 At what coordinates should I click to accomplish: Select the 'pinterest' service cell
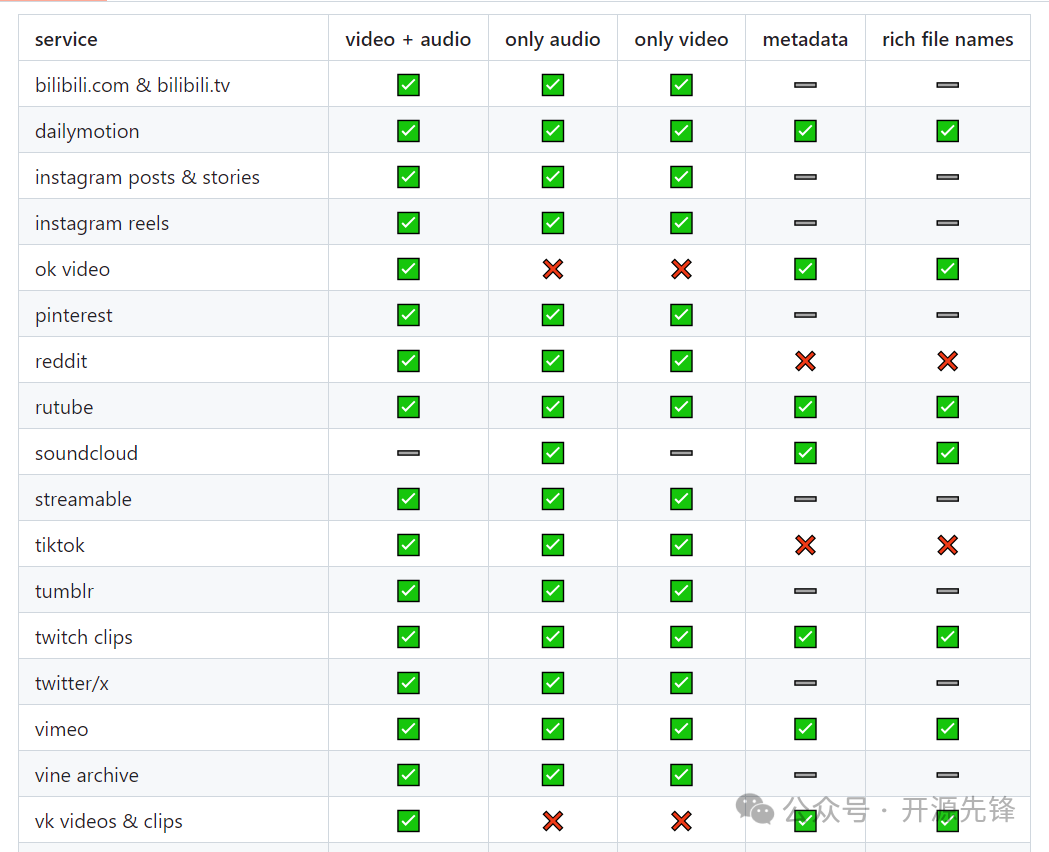coord(173,314)
